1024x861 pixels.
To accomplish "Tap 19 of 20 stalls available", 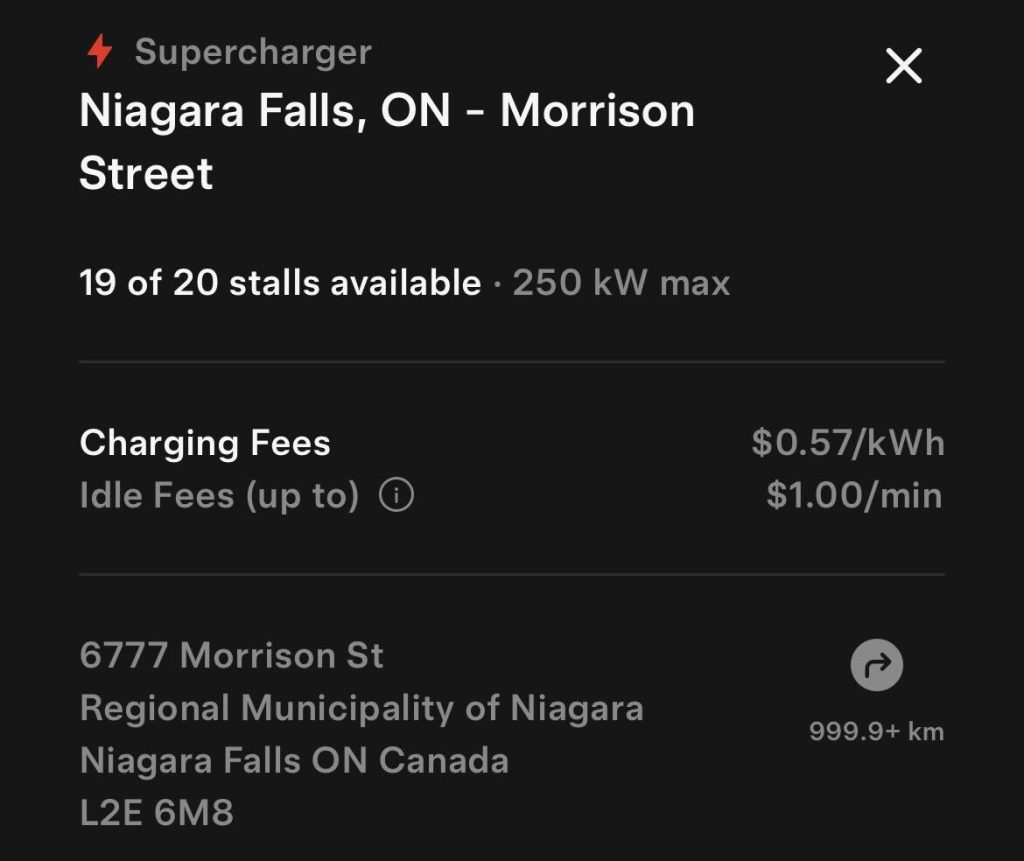I will (x=280, y=283).
